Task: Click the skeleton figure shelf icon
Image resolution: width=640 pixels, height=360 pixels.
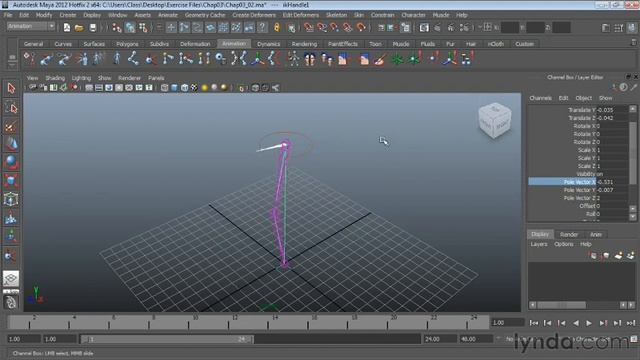Action: tap(293, 59)
